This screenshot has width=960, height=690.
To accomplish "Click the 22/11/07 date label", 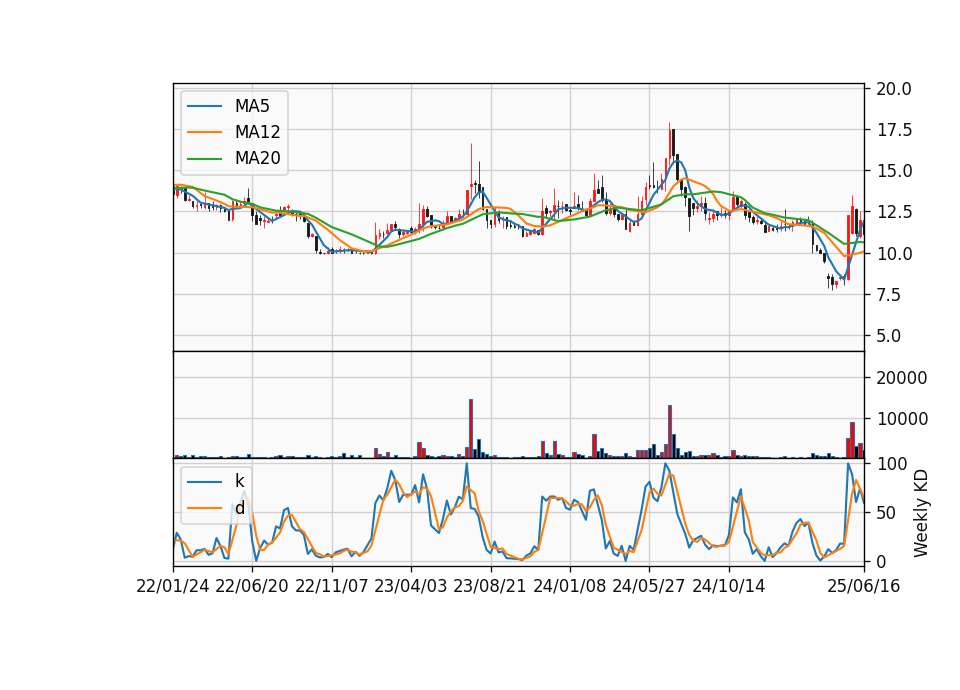I will point(332,587).
